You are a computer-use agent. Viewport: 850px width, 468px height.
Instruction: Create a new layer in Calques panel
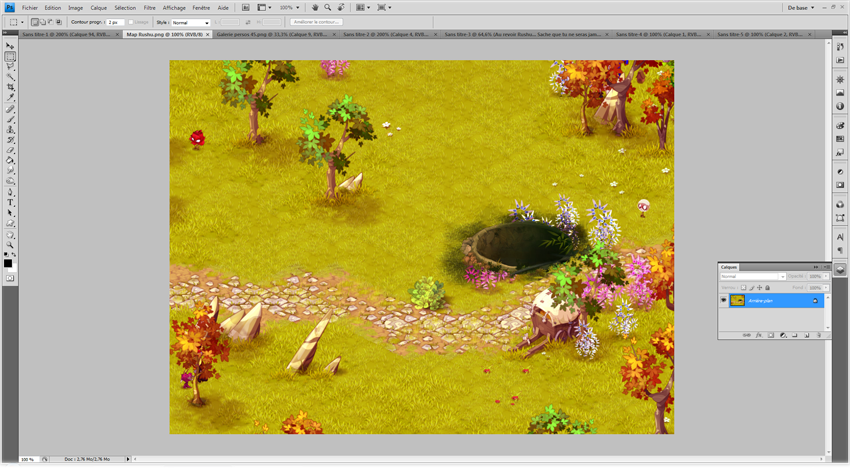(x=807, y=335)
